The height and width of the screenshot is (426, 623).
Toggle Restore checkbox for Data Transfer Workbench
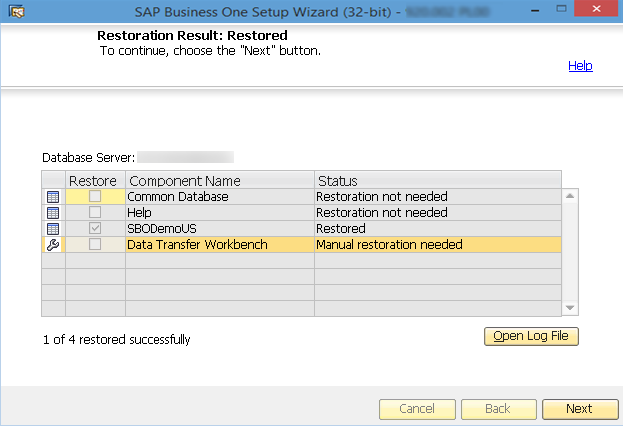(95, 244)
